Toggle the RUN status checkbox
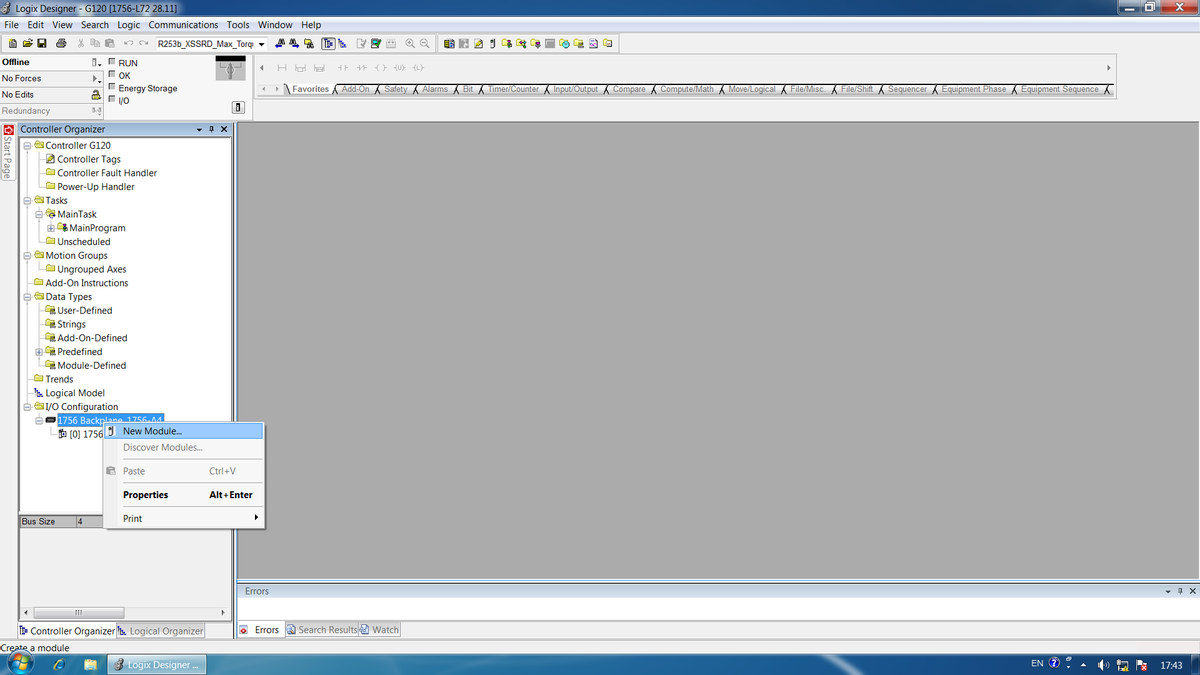 [x=112, y=63]
